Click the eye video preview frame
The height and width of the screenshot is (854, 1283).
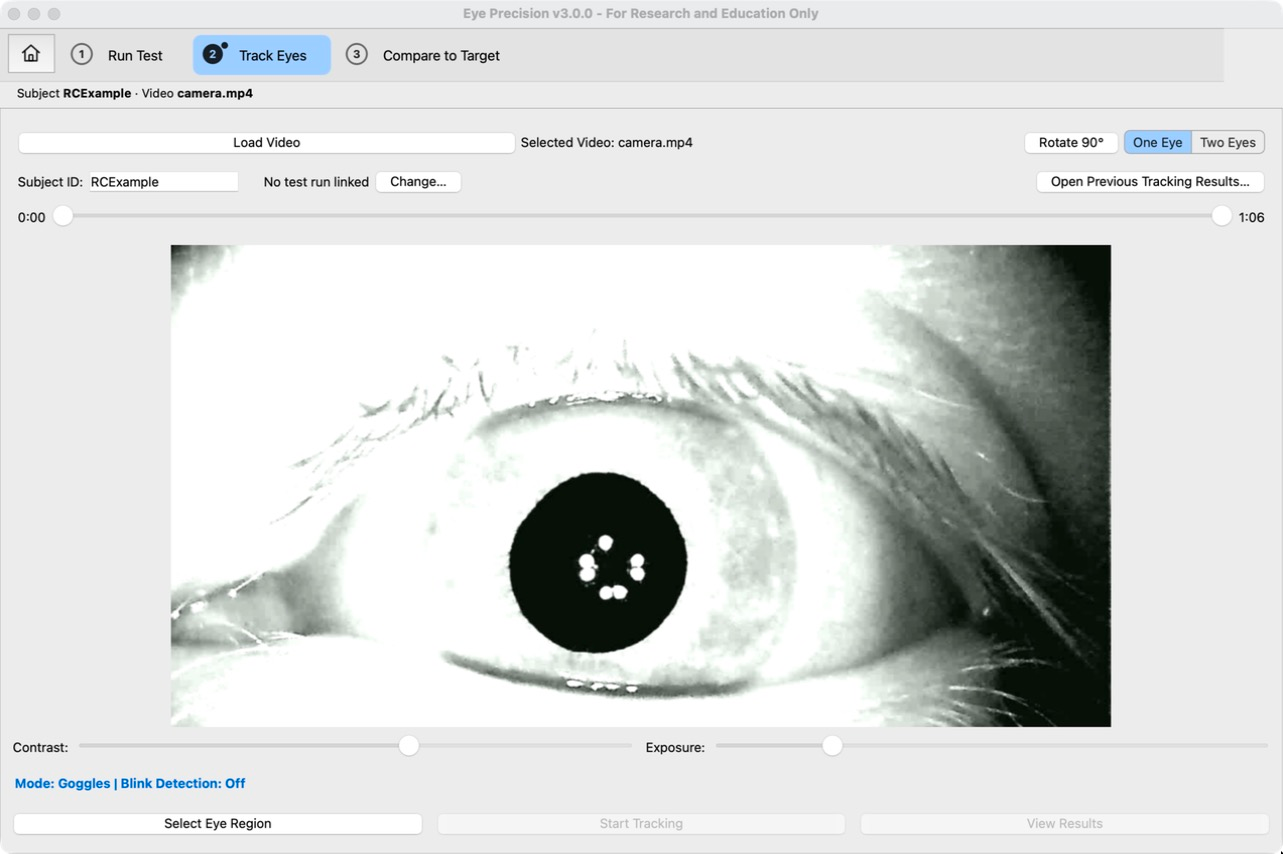pos(641,486)
